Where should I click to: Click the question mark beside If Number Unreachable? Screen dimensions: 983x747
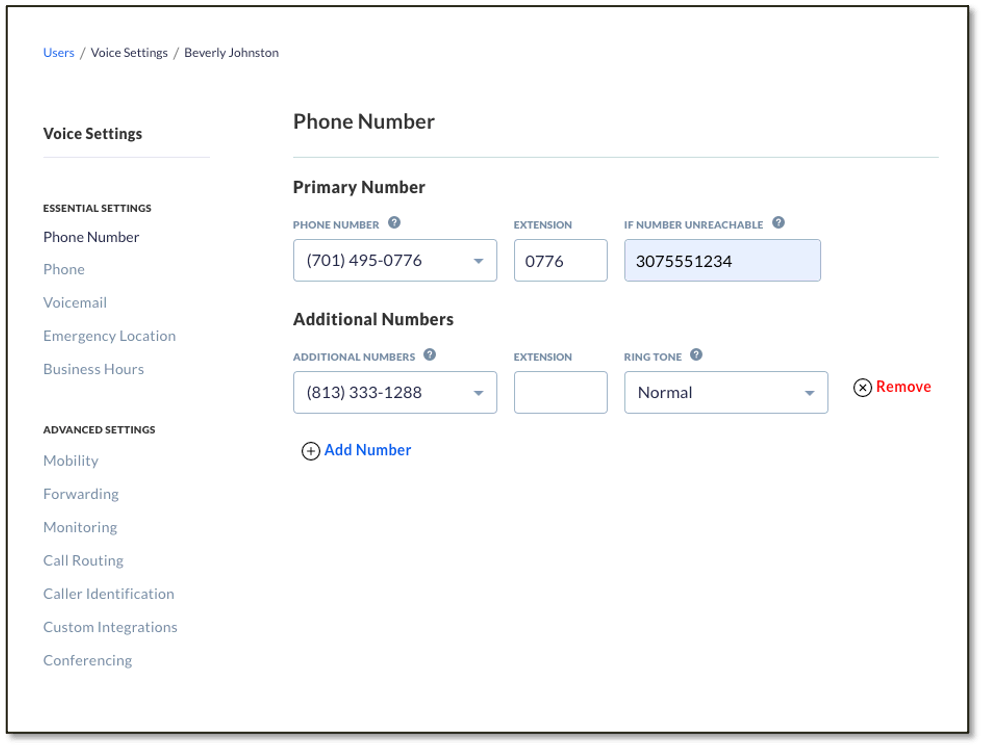pyautogui.click(x=778, y=223)
